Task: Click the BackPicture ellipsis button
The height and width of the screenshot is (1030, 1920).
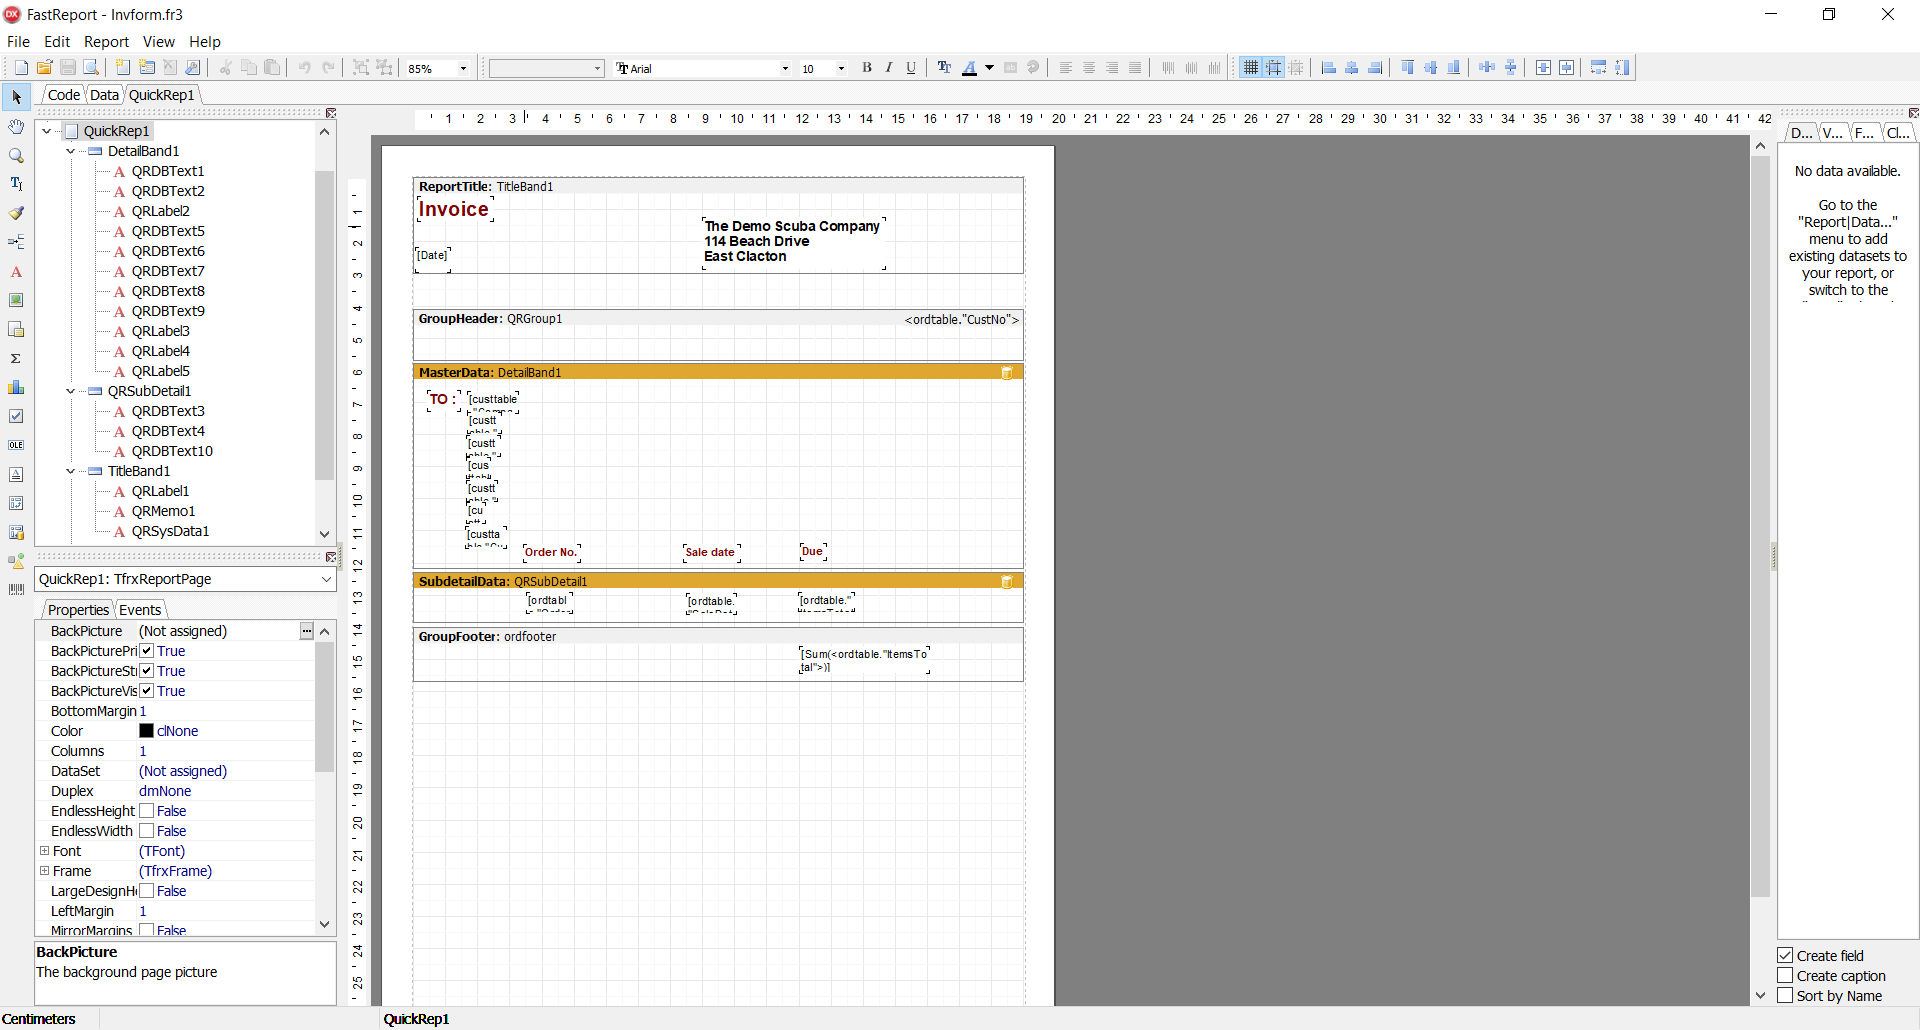Action: click(307, 631)
